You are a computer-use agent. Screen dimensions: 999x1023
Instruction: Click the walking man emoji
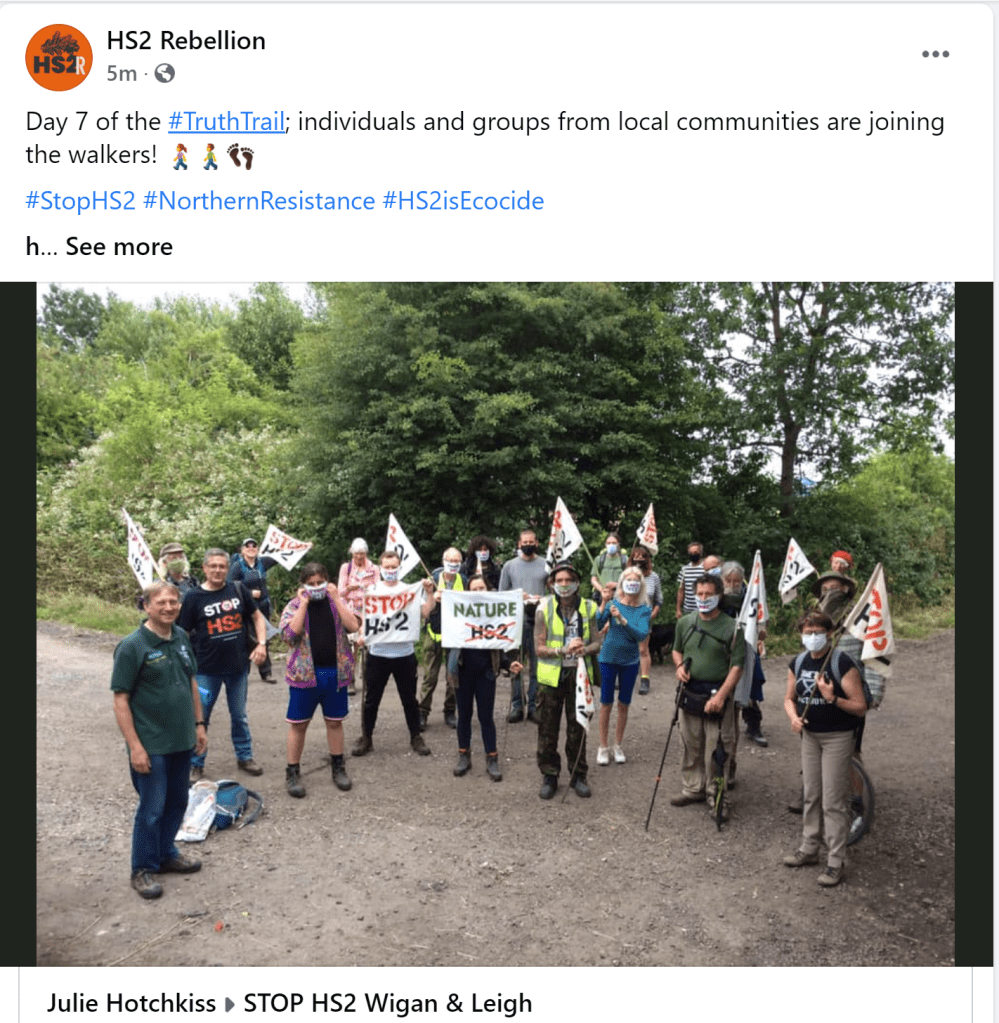[209, 157]
